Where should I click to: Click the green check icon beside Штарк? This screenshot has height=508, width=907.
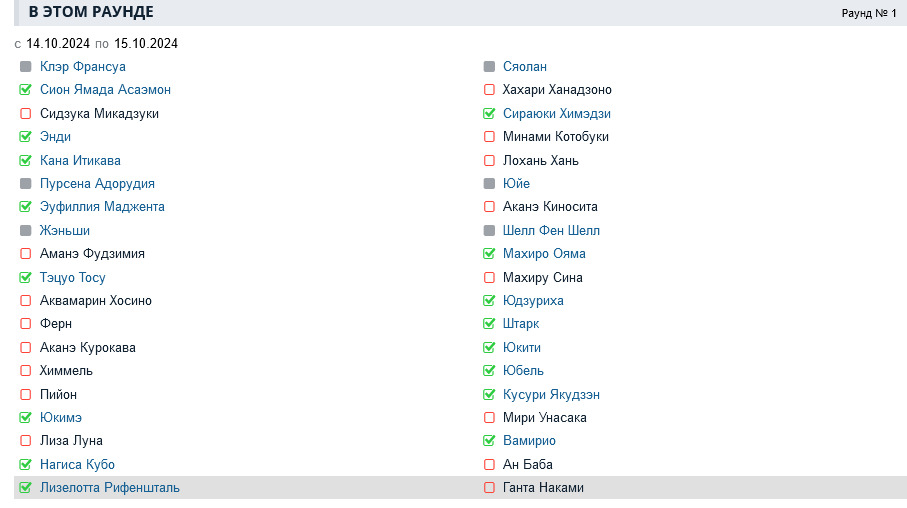(x=489, y=324)
